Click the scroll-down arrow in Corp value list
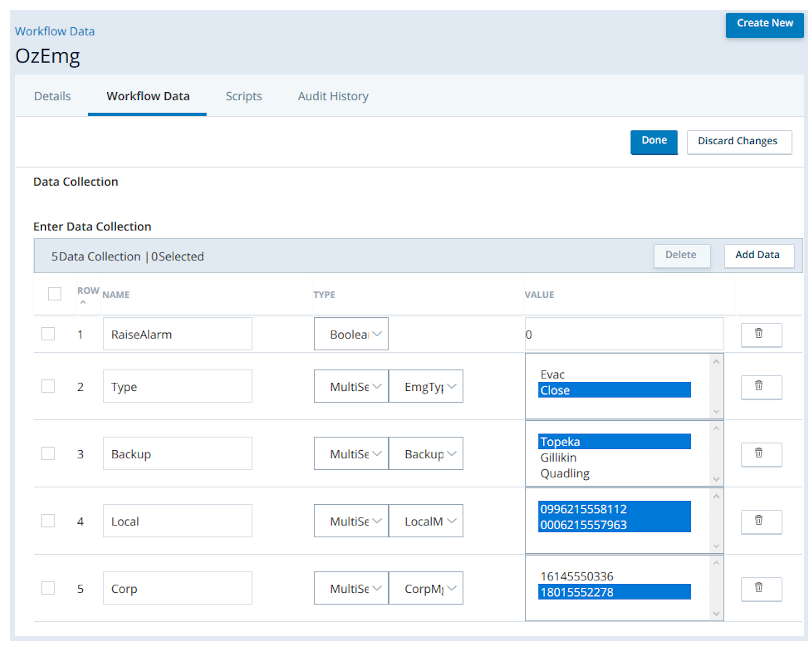 716,614
